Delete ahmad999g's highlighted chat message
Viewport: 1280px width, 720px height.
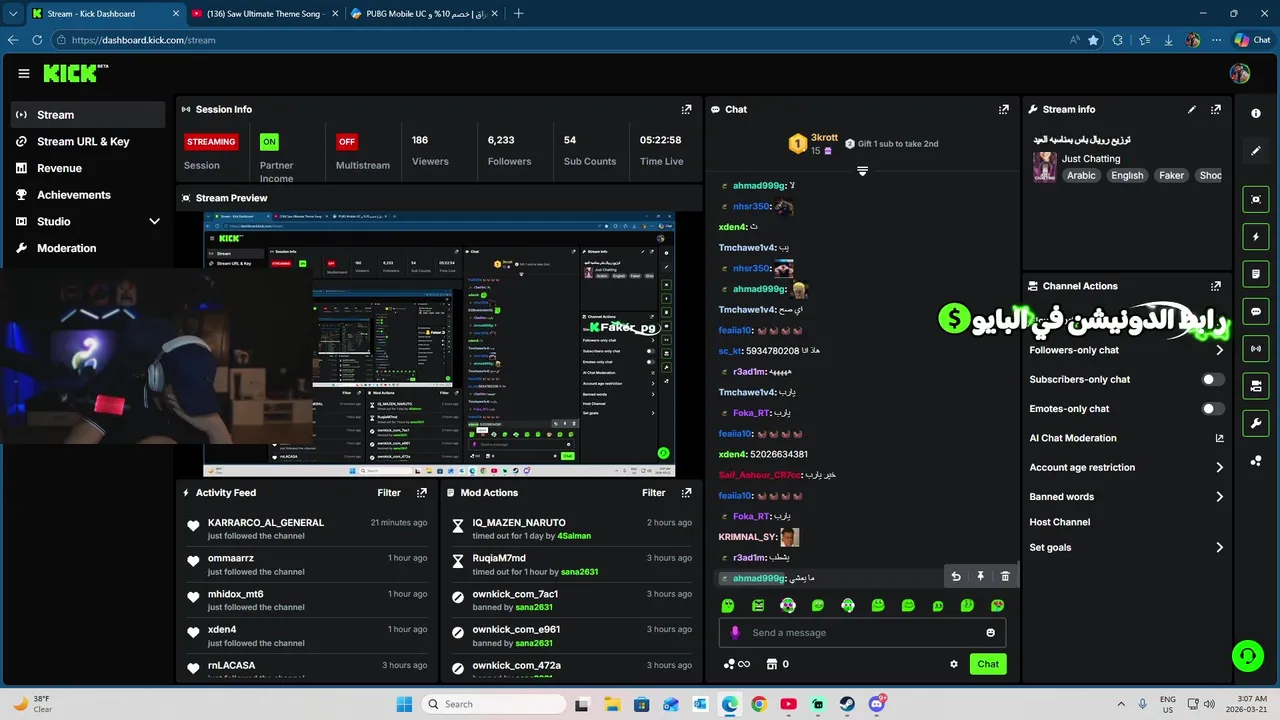pos(1005,576)
